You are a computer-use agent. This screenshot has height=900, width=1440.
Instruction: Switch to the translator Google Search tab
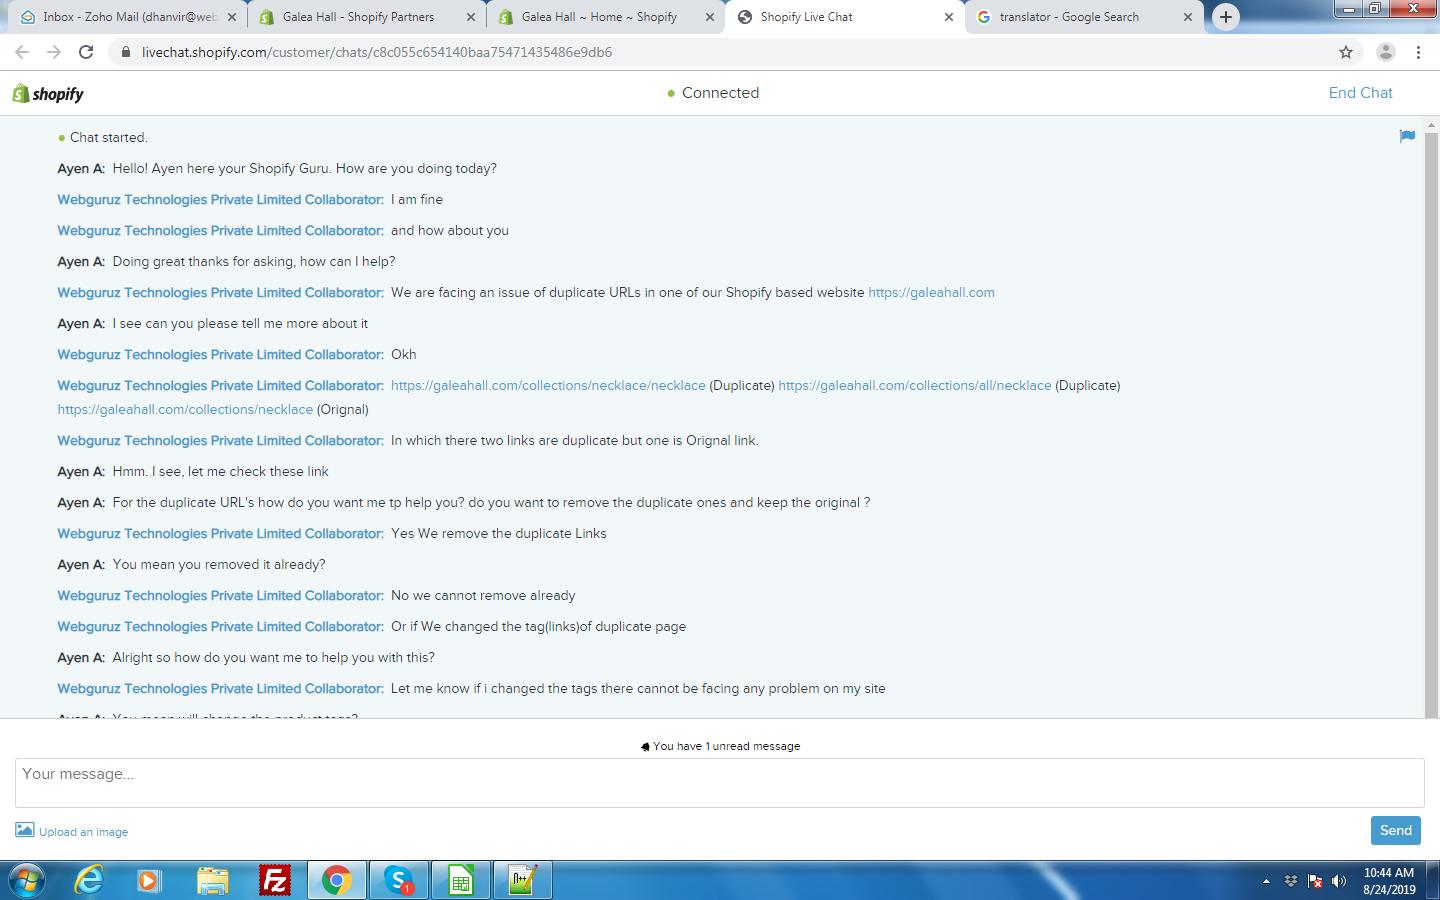pos(1068,17)
